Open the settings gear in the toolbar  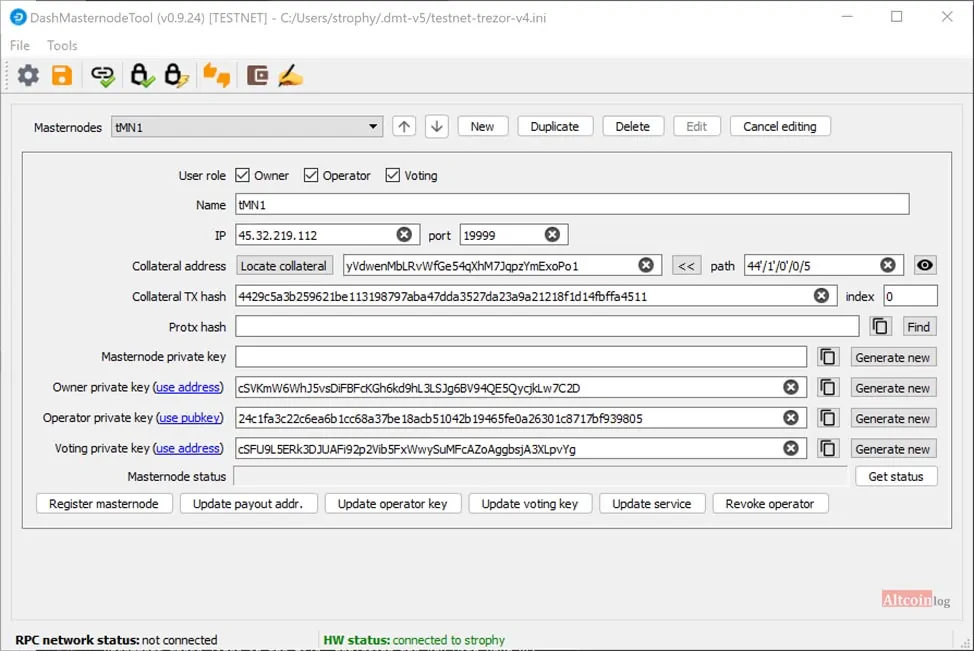click(28, 76)
